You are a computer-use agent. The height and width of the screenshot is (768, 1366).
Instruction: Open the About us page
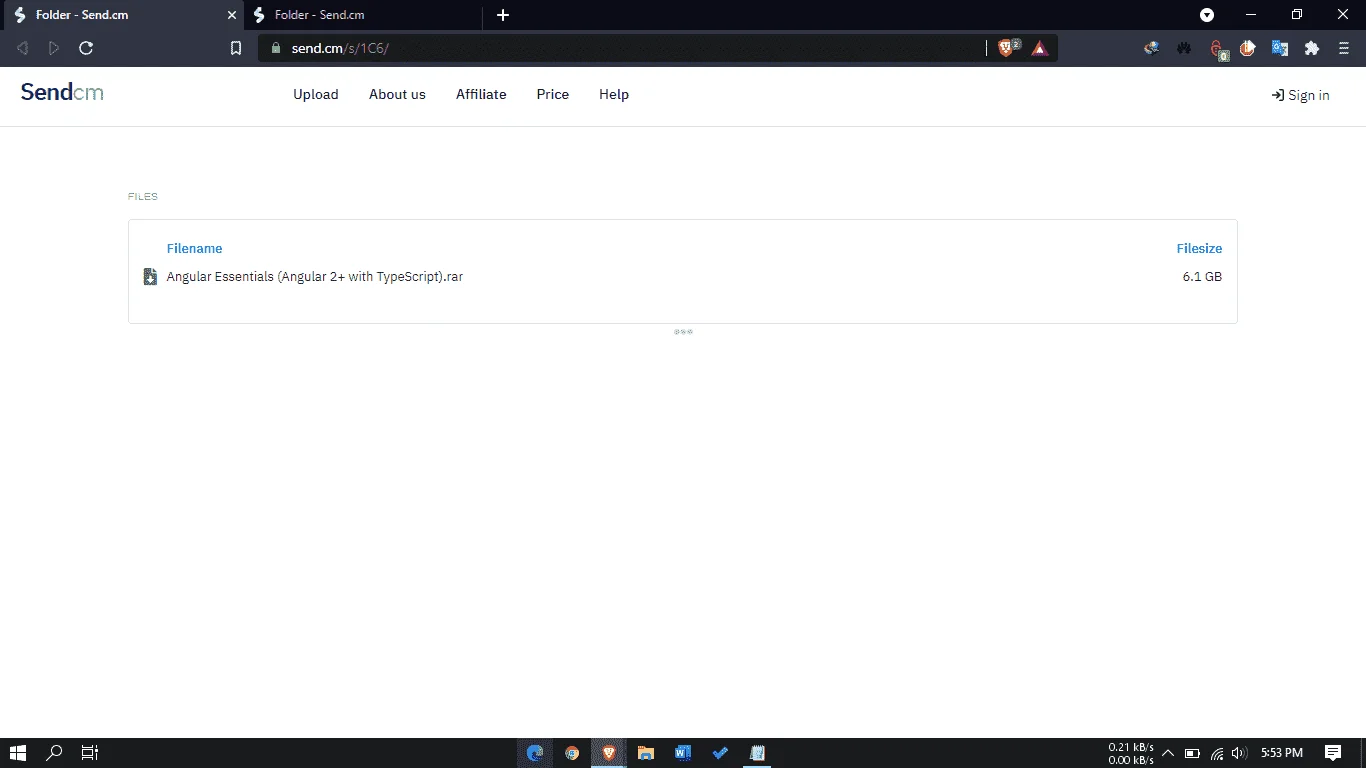397,94
